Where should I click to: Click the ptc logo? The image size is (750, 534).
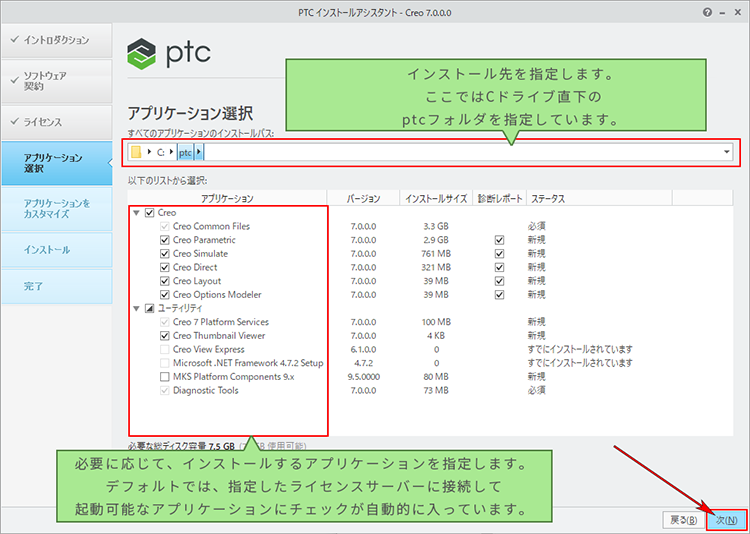tap(169, 54)
